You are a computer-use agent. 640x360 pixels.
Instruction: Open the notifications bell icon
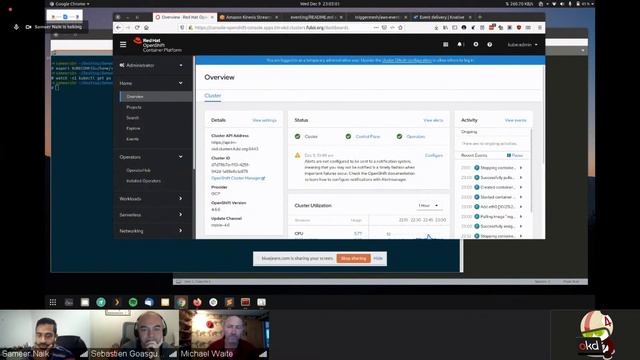(x=460, y=44)
